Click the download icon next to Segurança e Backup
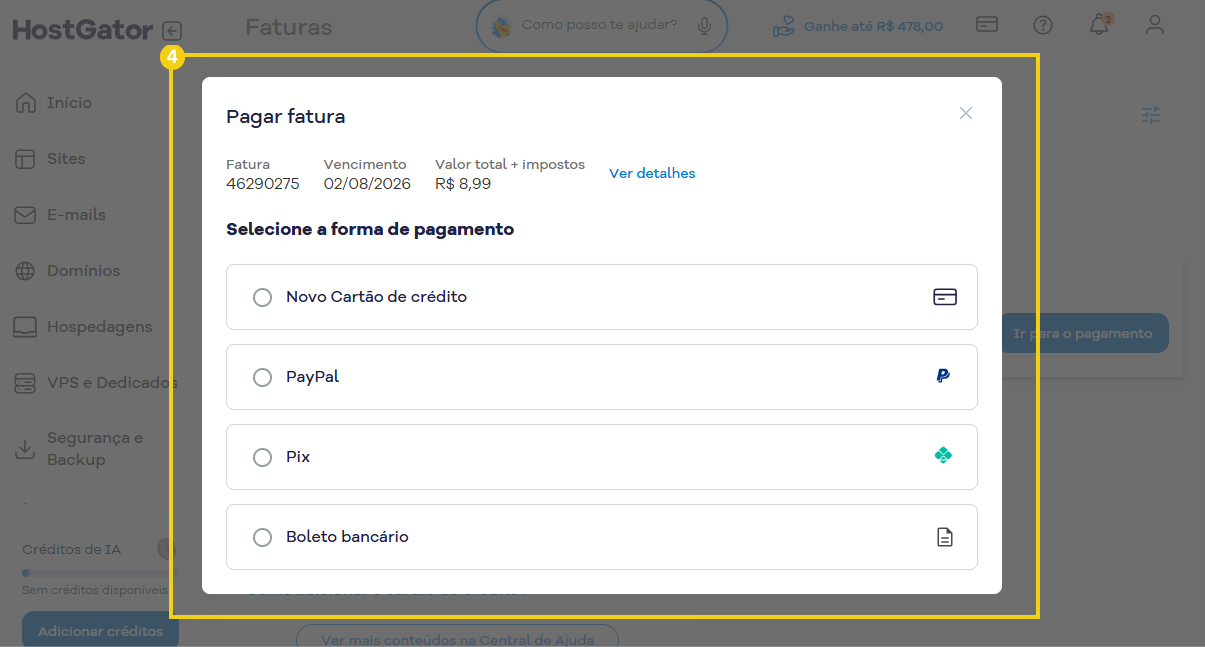The width and height of the screenshot is (1205, 647). 25,449
